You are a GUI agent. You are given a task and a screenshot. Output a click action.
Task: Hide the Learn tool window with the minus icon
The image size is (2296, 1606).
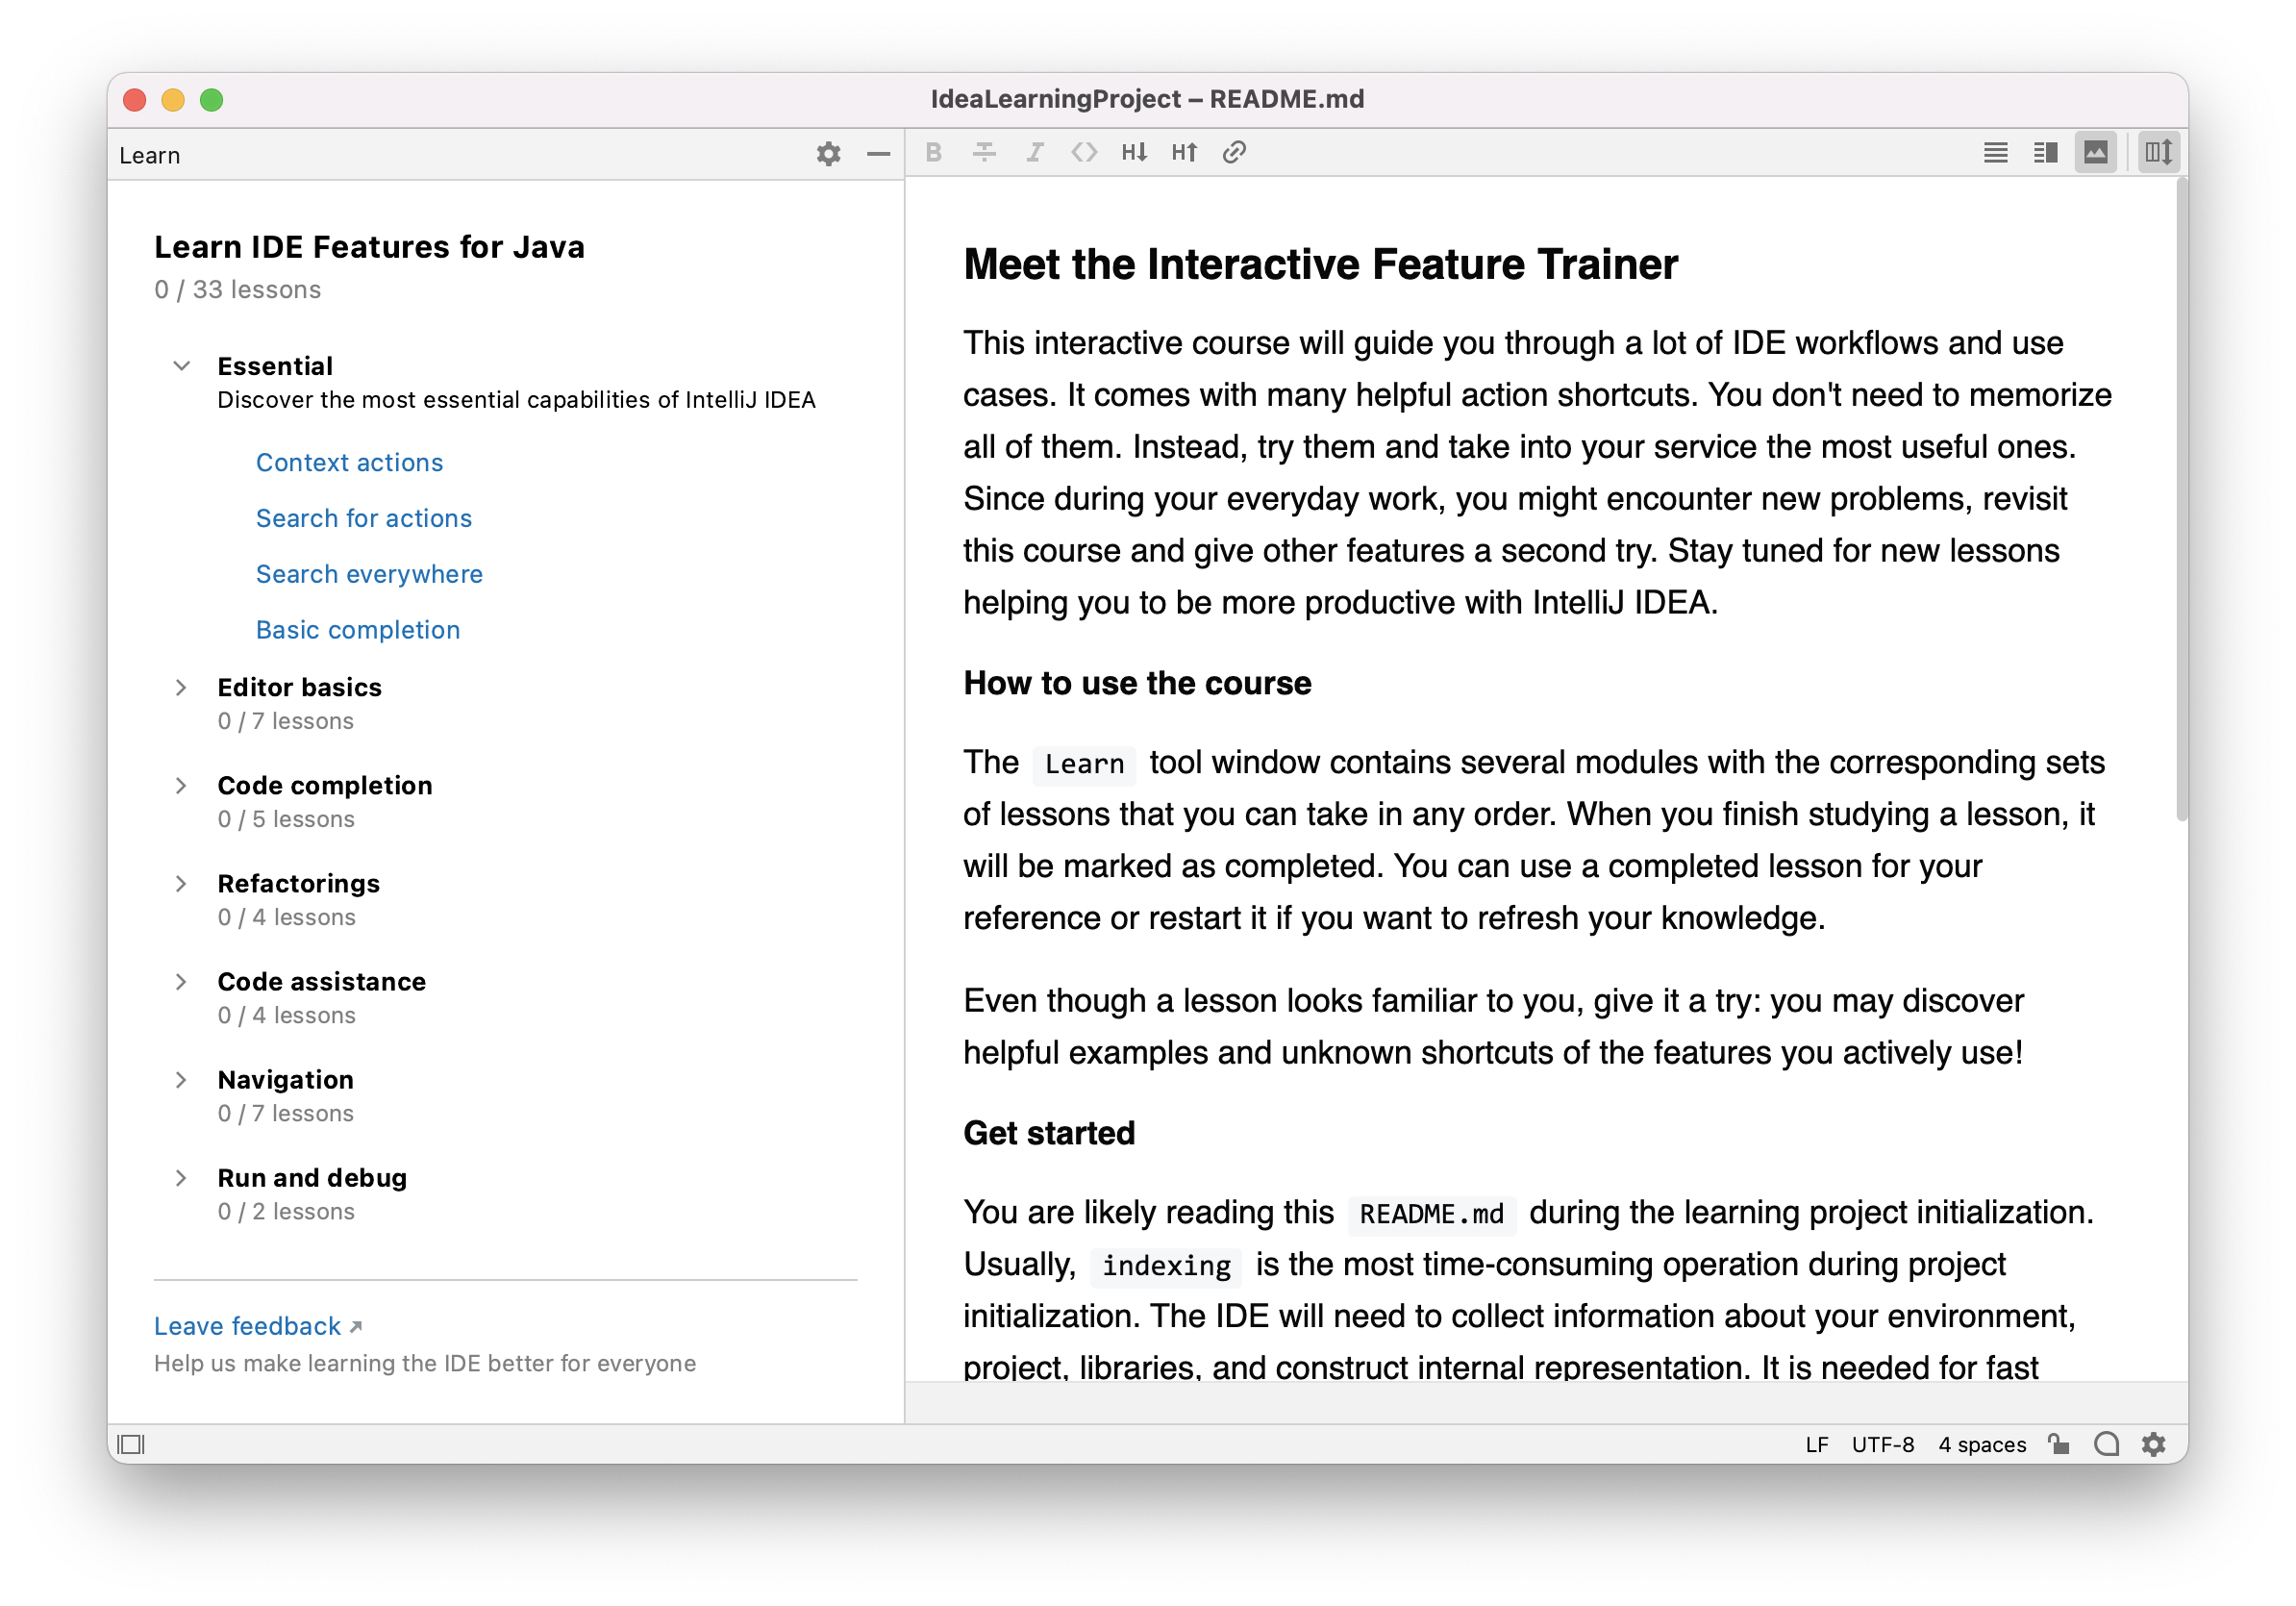[878, 154]
